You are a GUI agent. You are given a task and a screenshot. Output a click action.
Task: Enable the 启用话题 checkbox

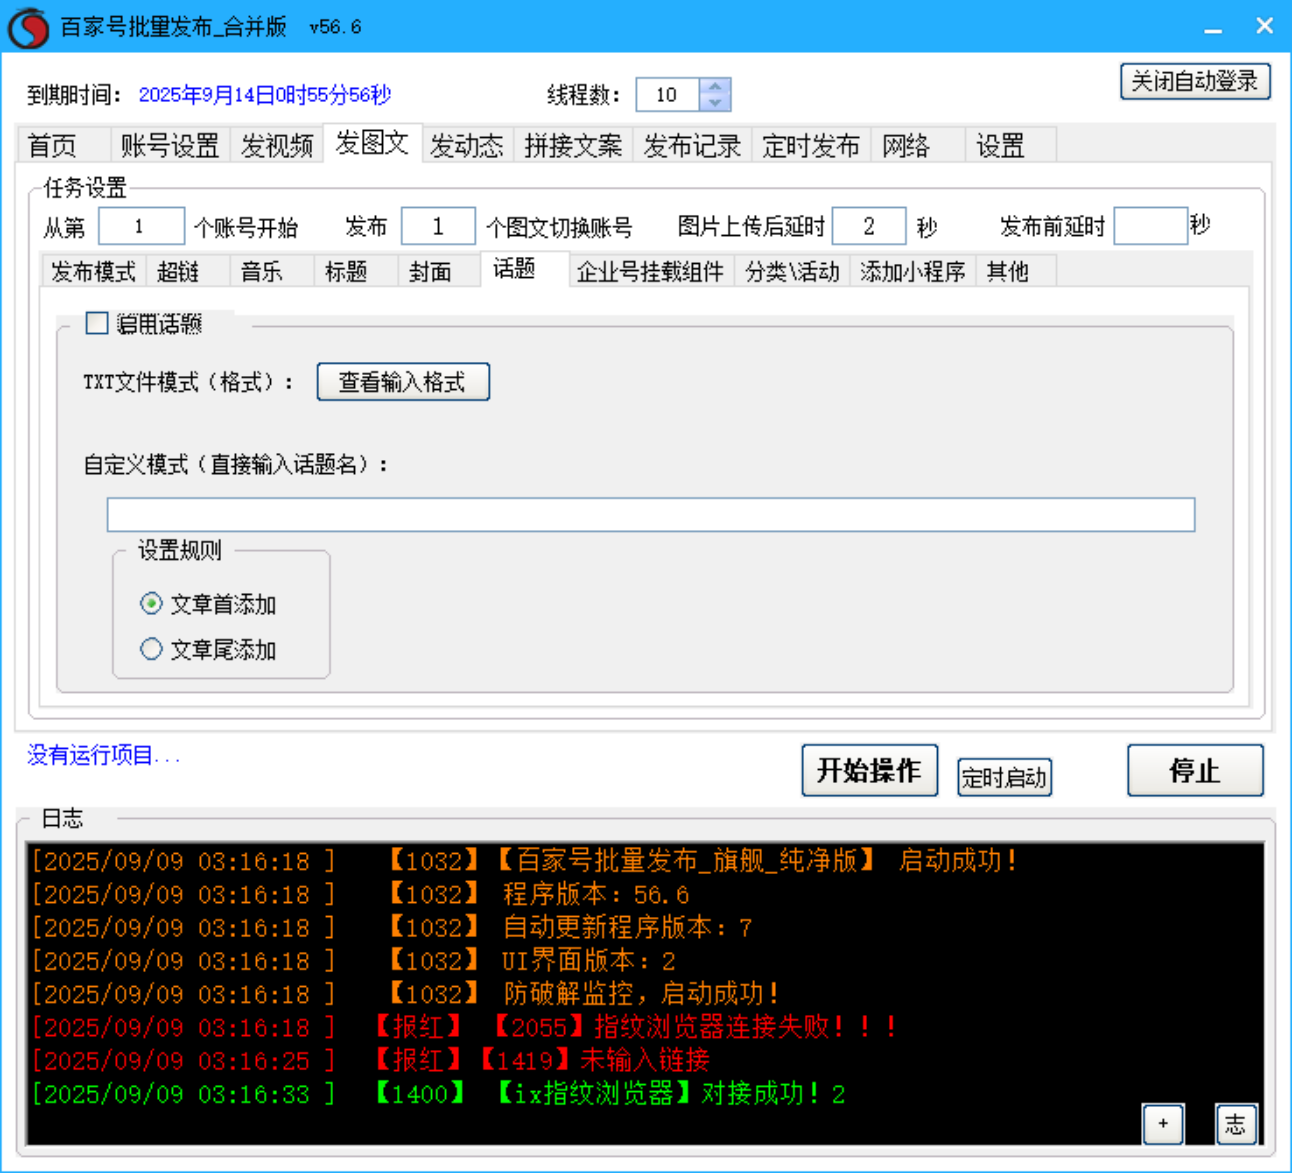(96, 323)
